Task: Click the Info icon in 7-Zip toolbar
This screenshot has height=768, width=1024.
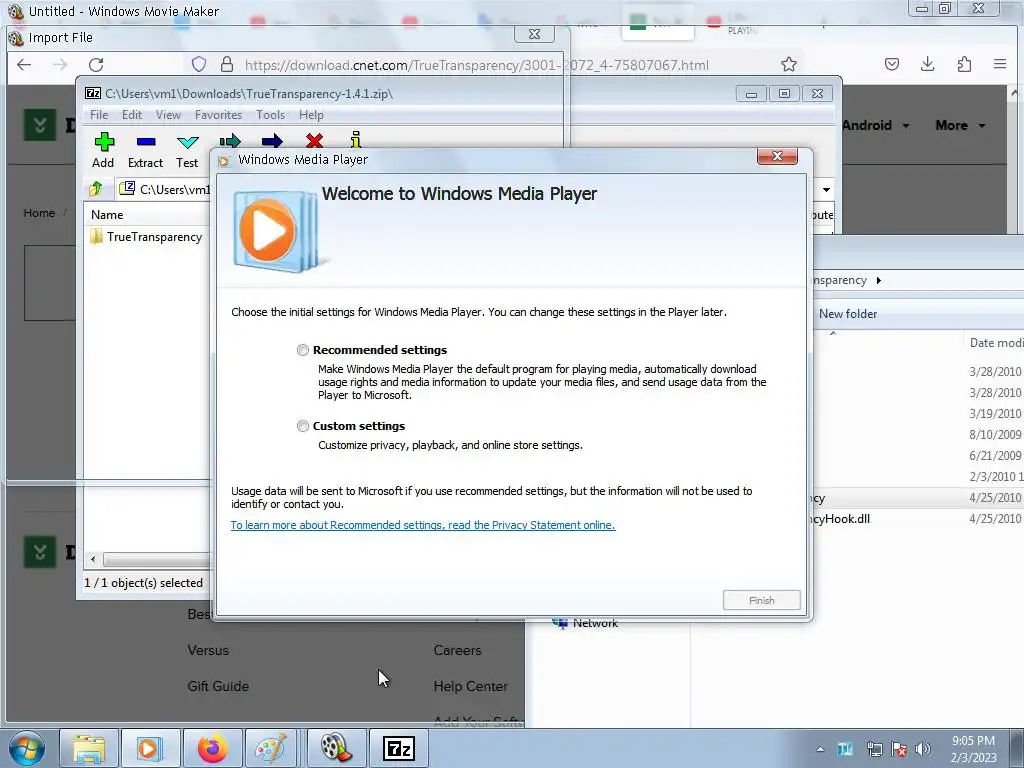Action: click(355, 140)
